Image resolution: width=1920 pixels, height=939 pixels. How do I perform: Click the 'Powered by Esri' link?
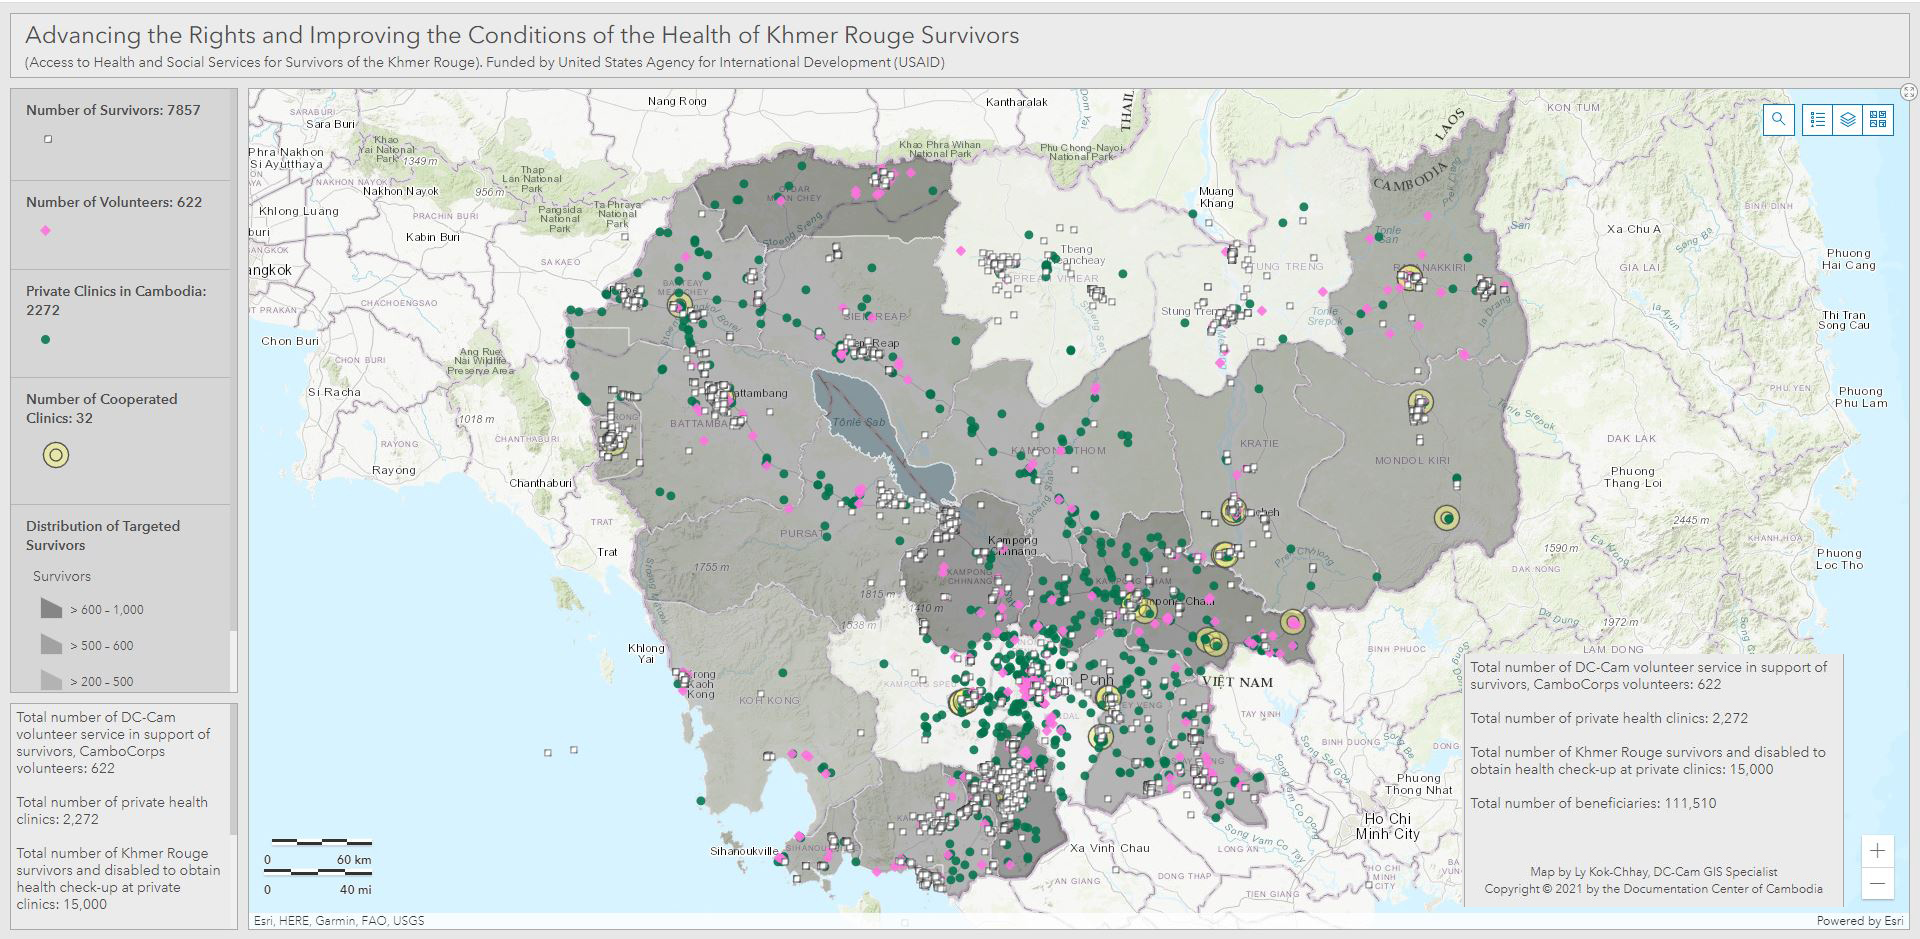[x=1859, y=921]
